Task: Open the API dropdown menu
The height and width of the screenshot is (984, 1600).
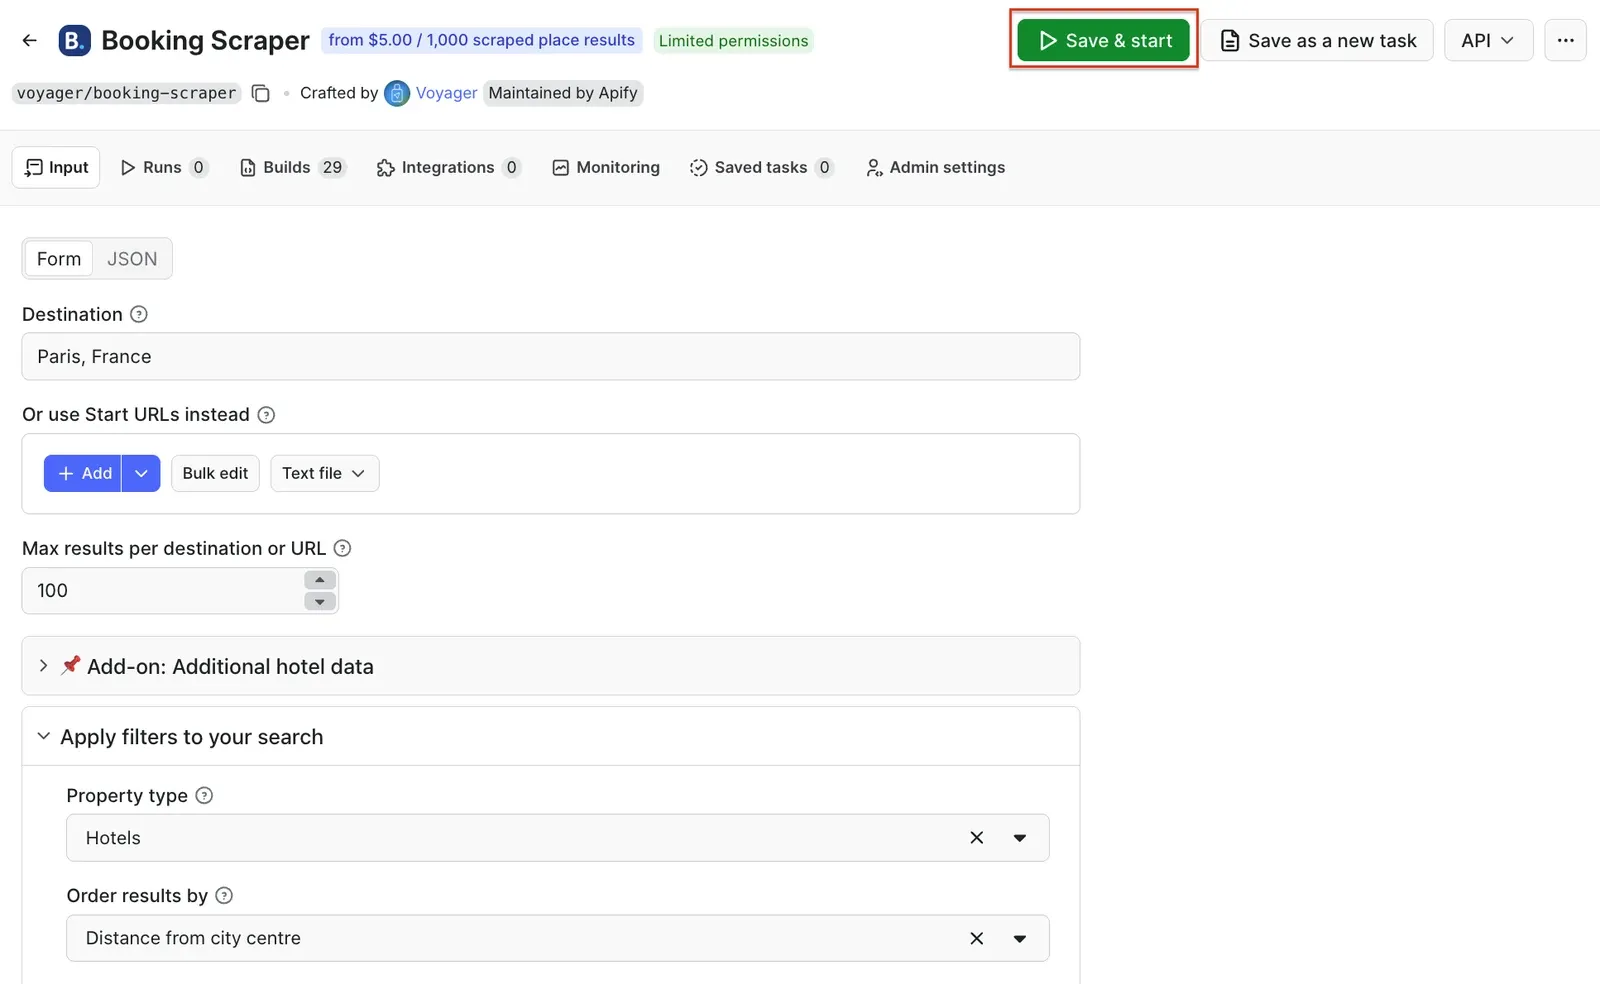Action: coord(1488,40)
